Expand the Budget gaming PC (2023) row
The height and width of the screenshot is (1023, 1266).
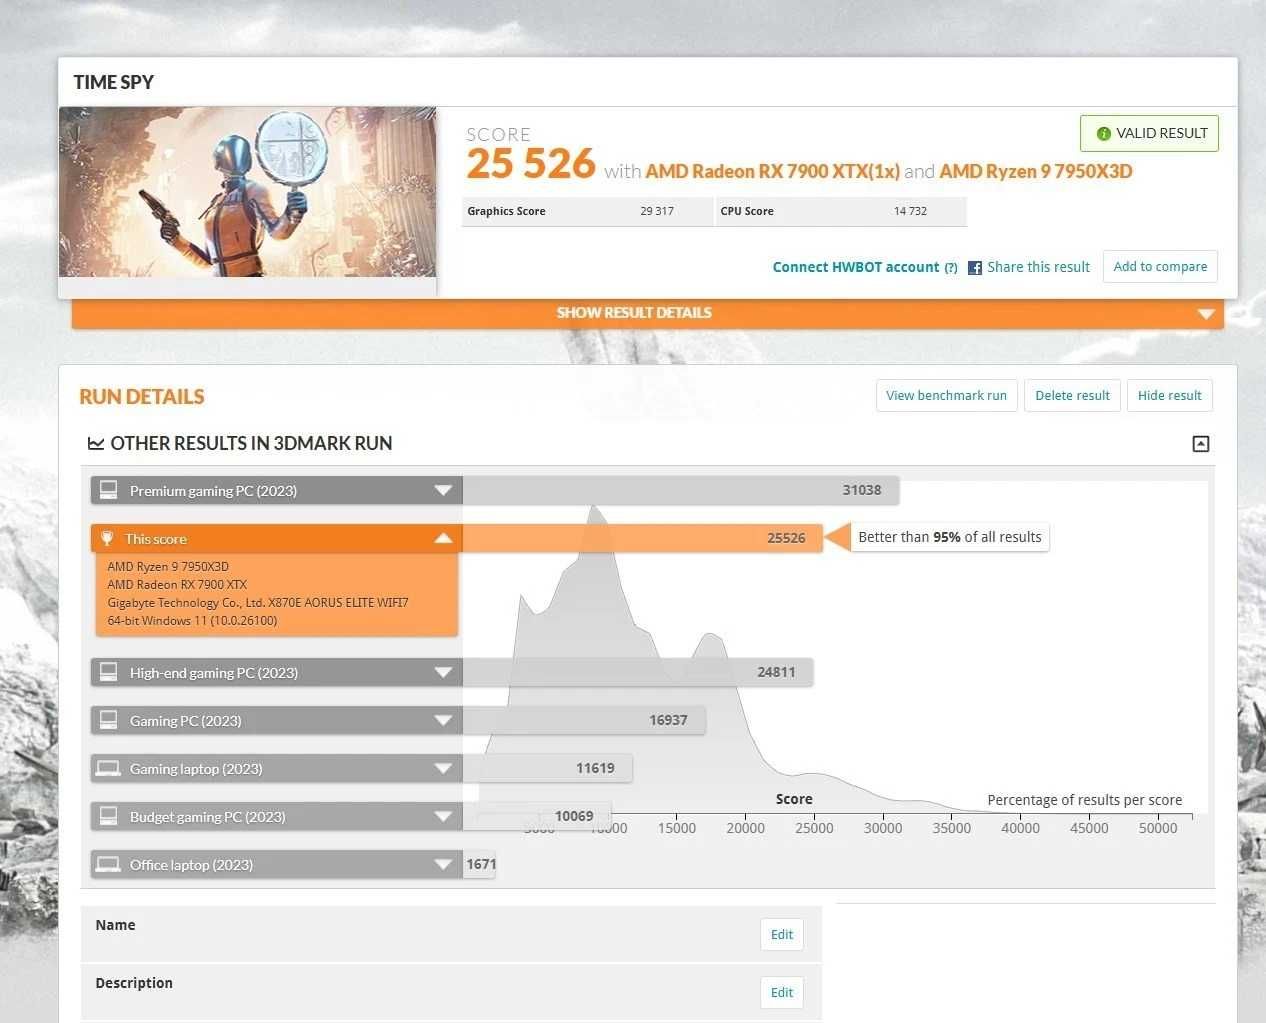coord(443,817)
